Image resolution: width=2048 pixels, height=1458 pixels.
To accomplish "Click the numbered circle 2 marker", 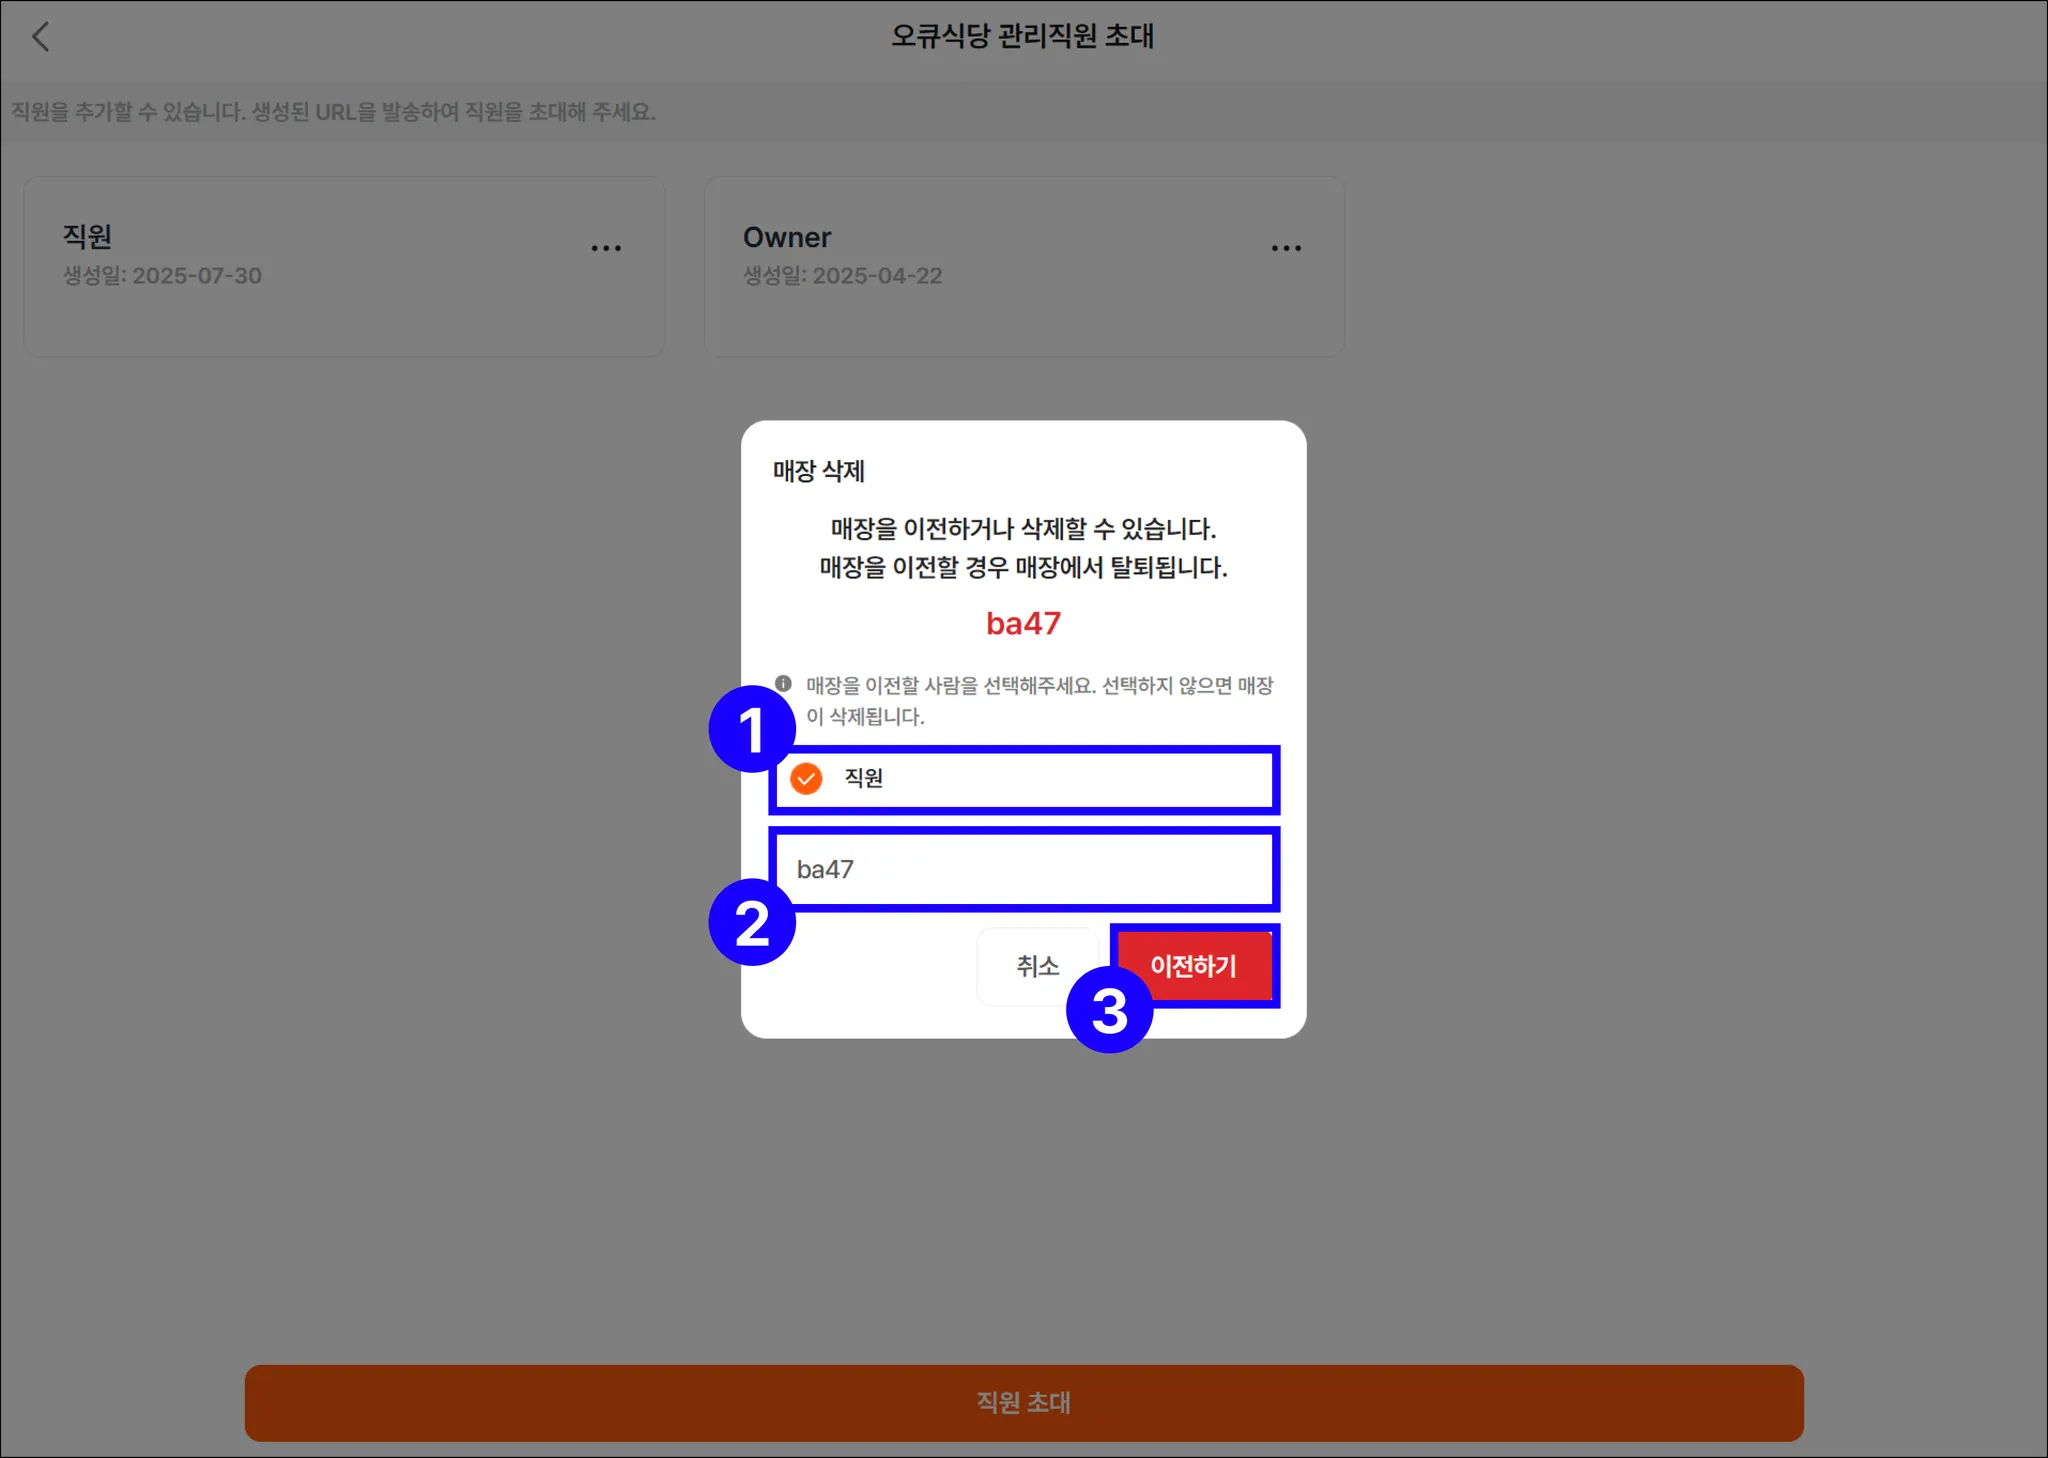I will (751, 922).
